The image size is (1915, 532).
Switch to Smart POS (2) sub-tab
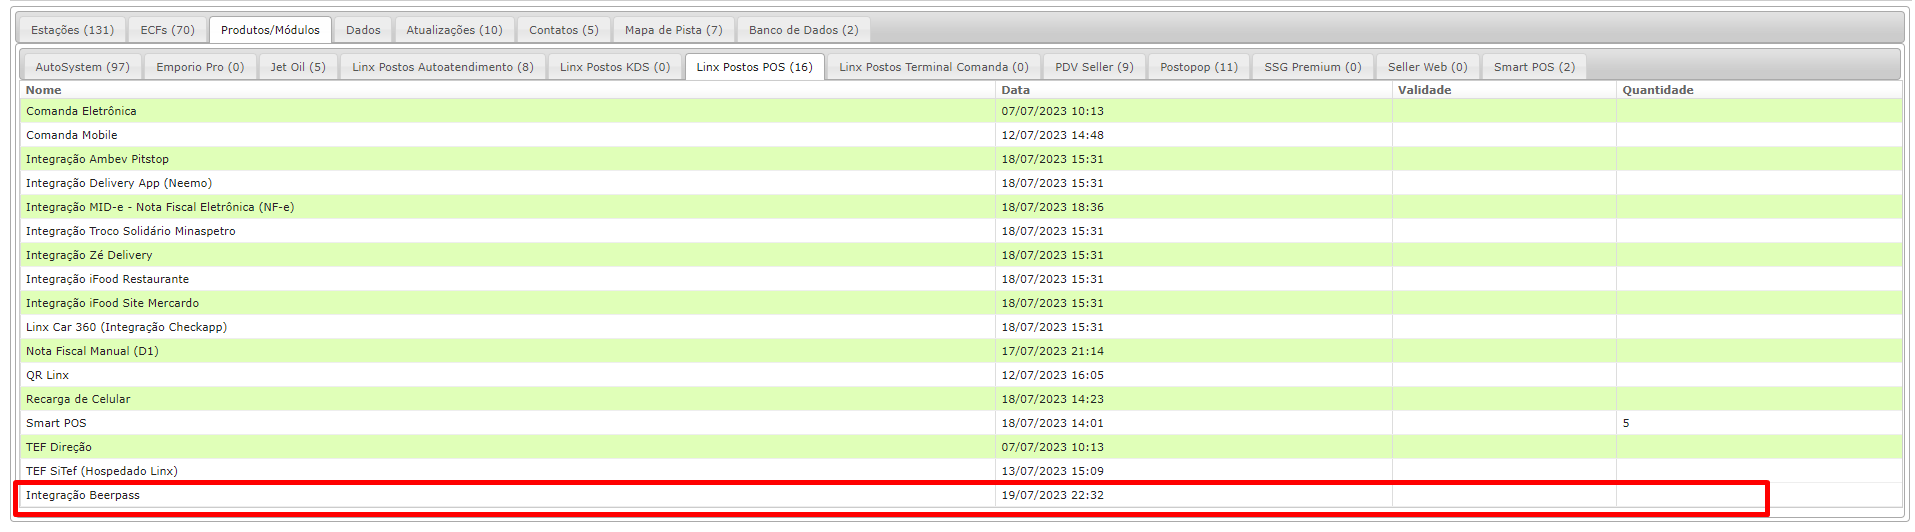point(1534,67)
